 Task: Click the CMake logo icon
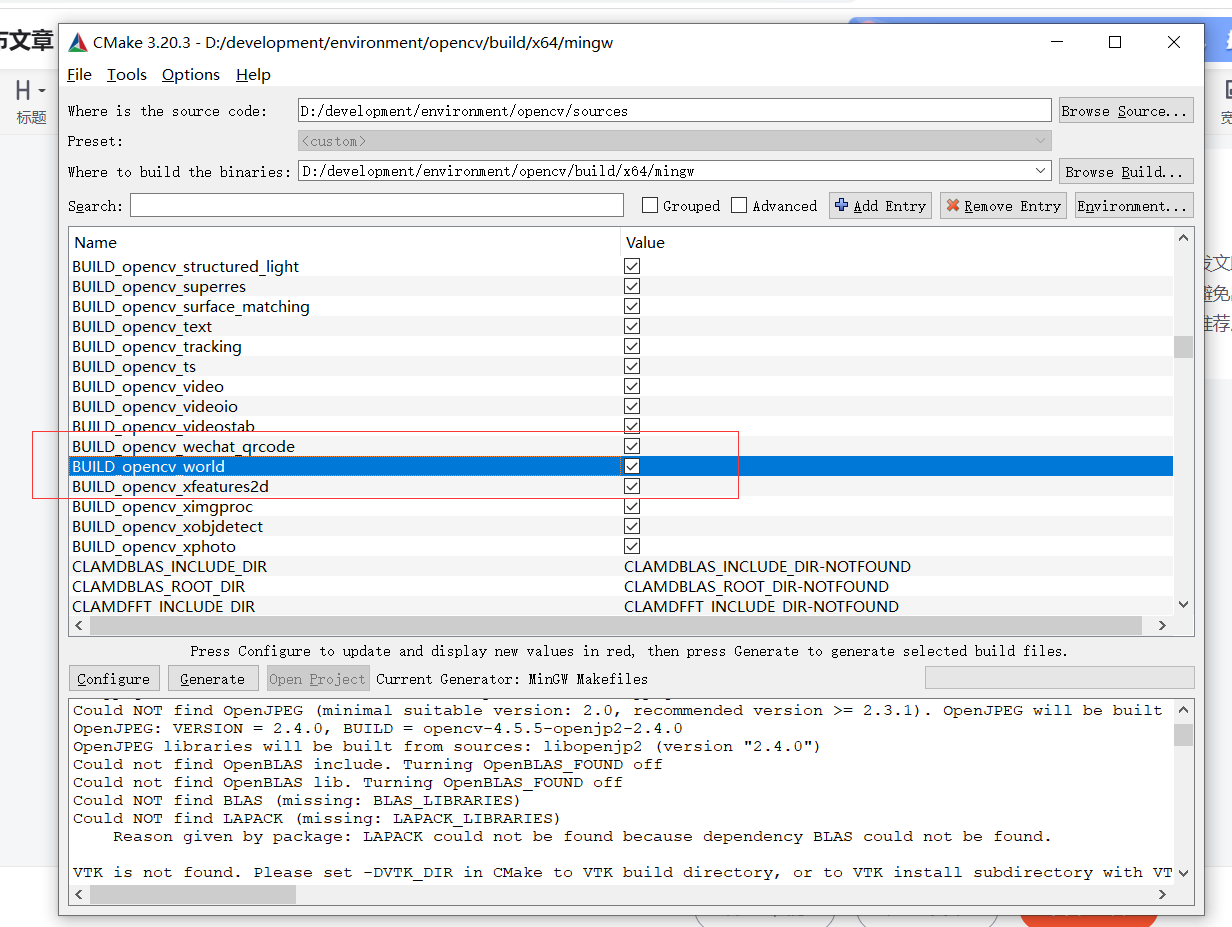[78, 42]
